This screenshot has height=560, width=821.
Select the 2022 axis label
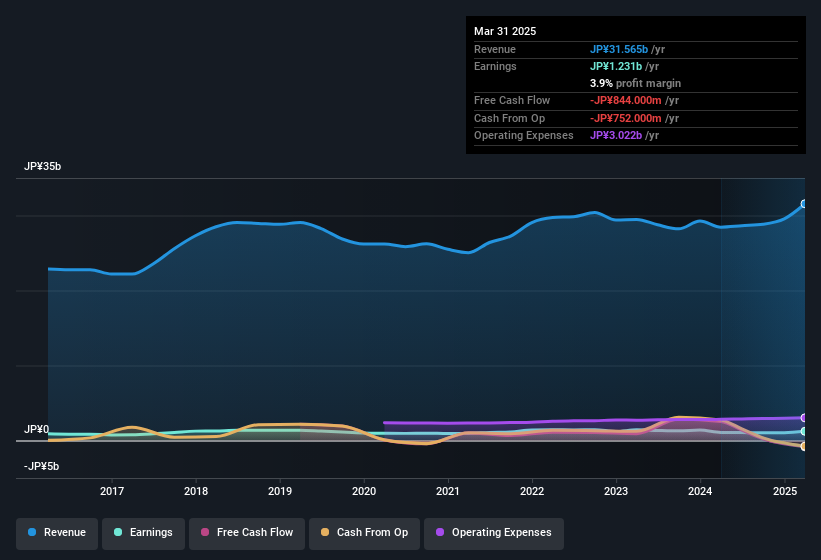click(532, 491)
